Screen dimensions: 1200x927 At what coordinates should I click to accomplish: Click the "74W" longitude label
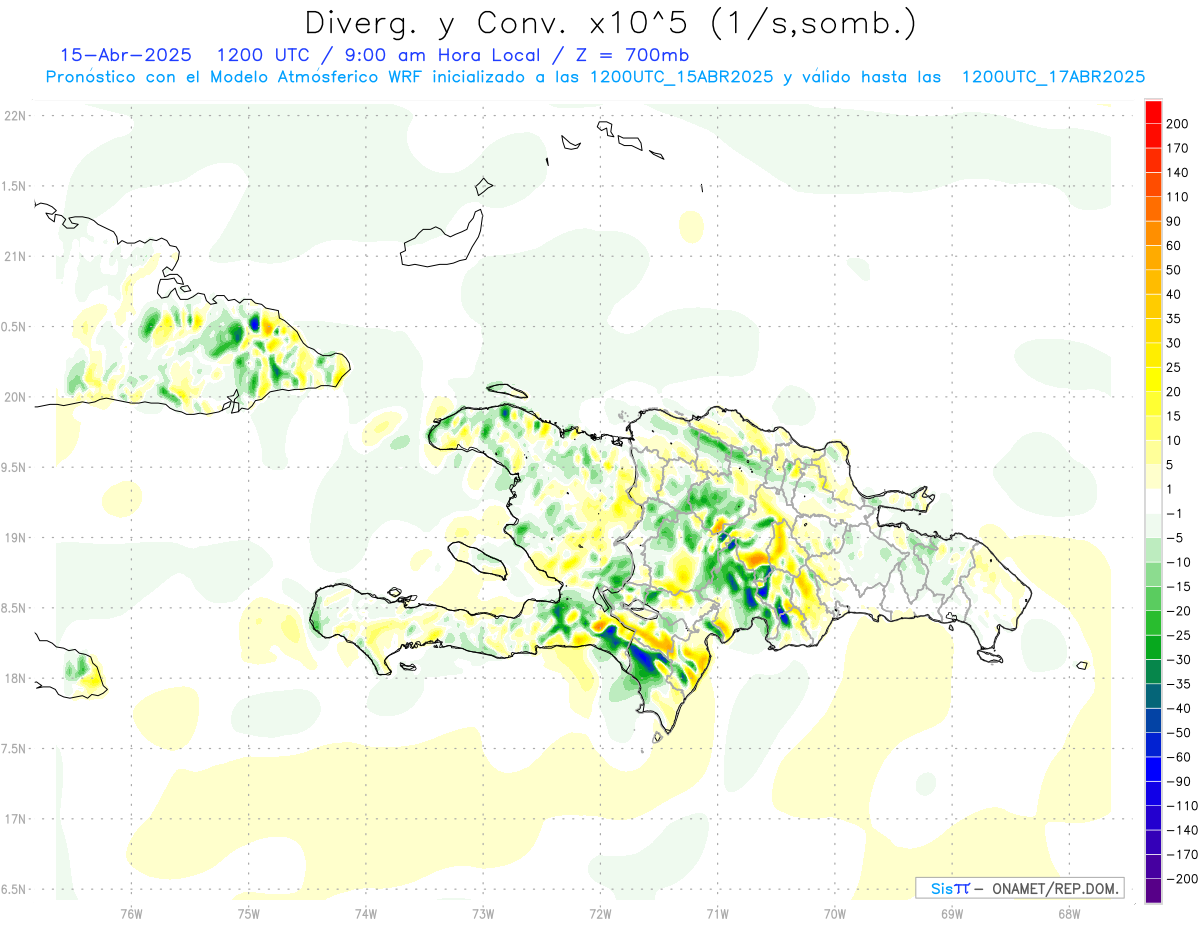pyautogui.click(x=366, y=913)
